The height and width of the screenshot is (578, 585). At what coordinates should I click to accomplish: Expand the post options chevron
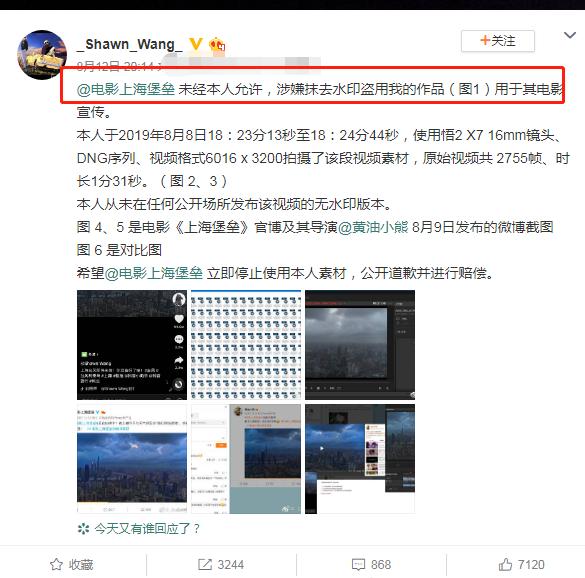pyautogui.click(x=570, y=35)
